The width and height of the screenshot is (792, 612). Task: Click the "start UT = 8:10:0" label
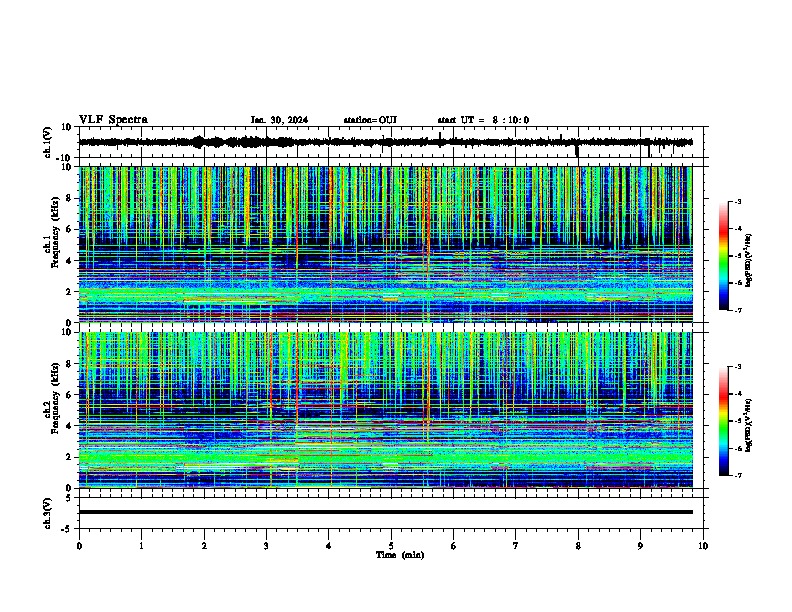click(483, 120)
